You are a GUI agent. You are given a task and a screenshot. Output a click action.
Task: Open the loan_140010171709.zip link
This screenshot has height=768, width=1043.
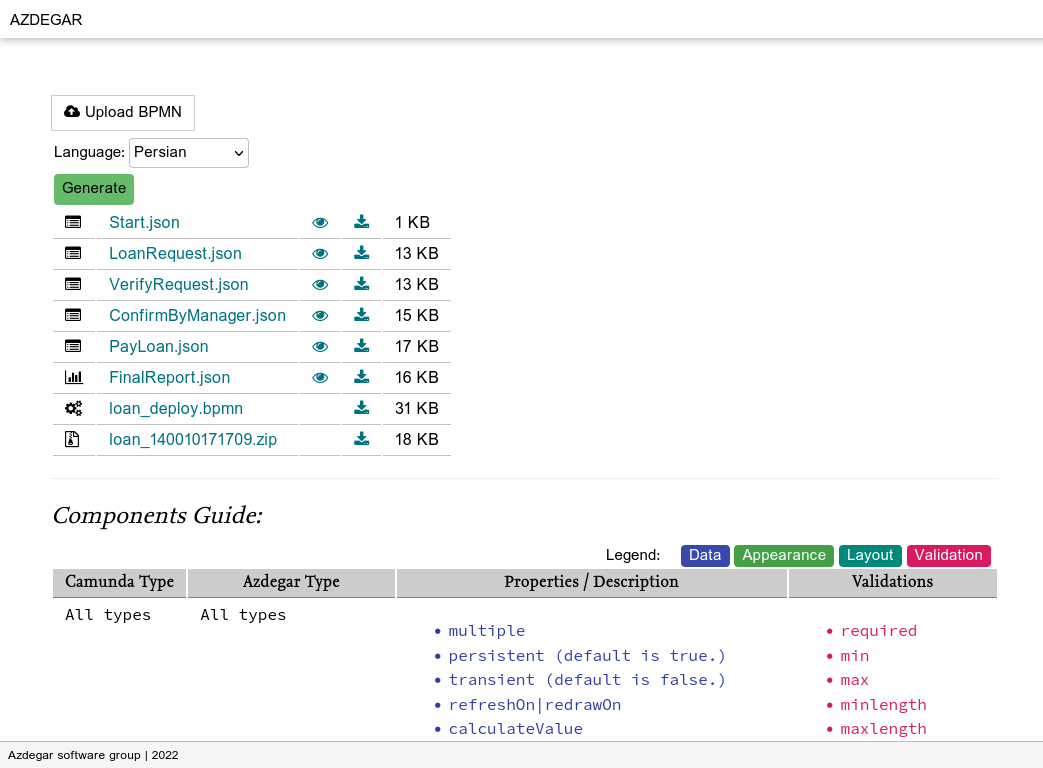tap(193, 440)
